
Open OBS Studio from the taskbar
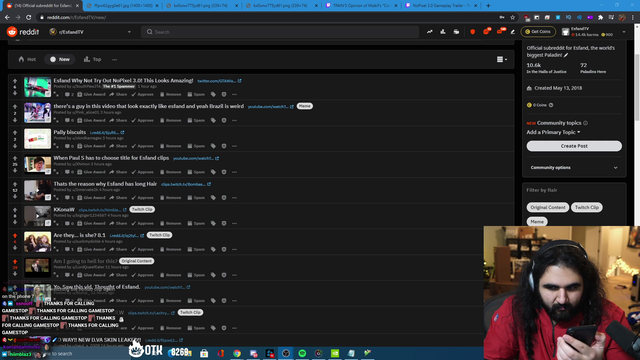coord(286,353)
